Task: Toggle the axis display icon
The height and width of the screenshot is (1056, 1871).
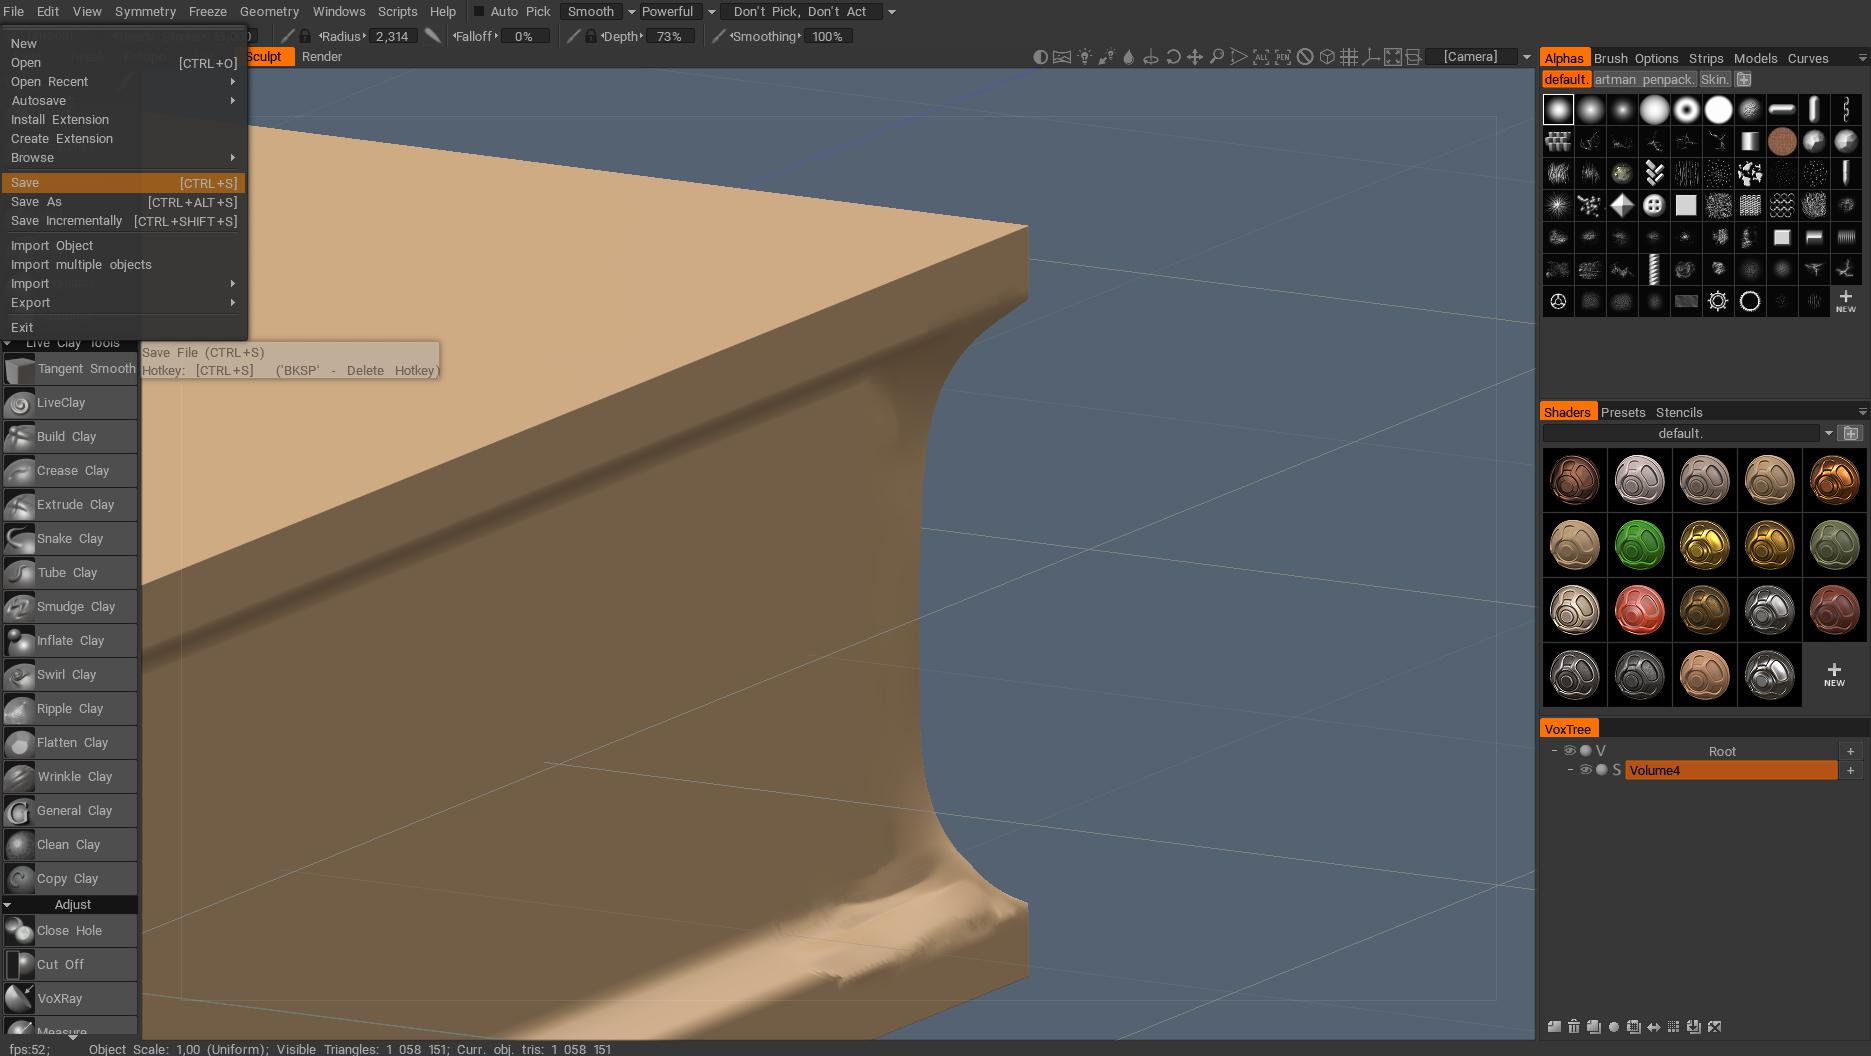Action: 1371,57
